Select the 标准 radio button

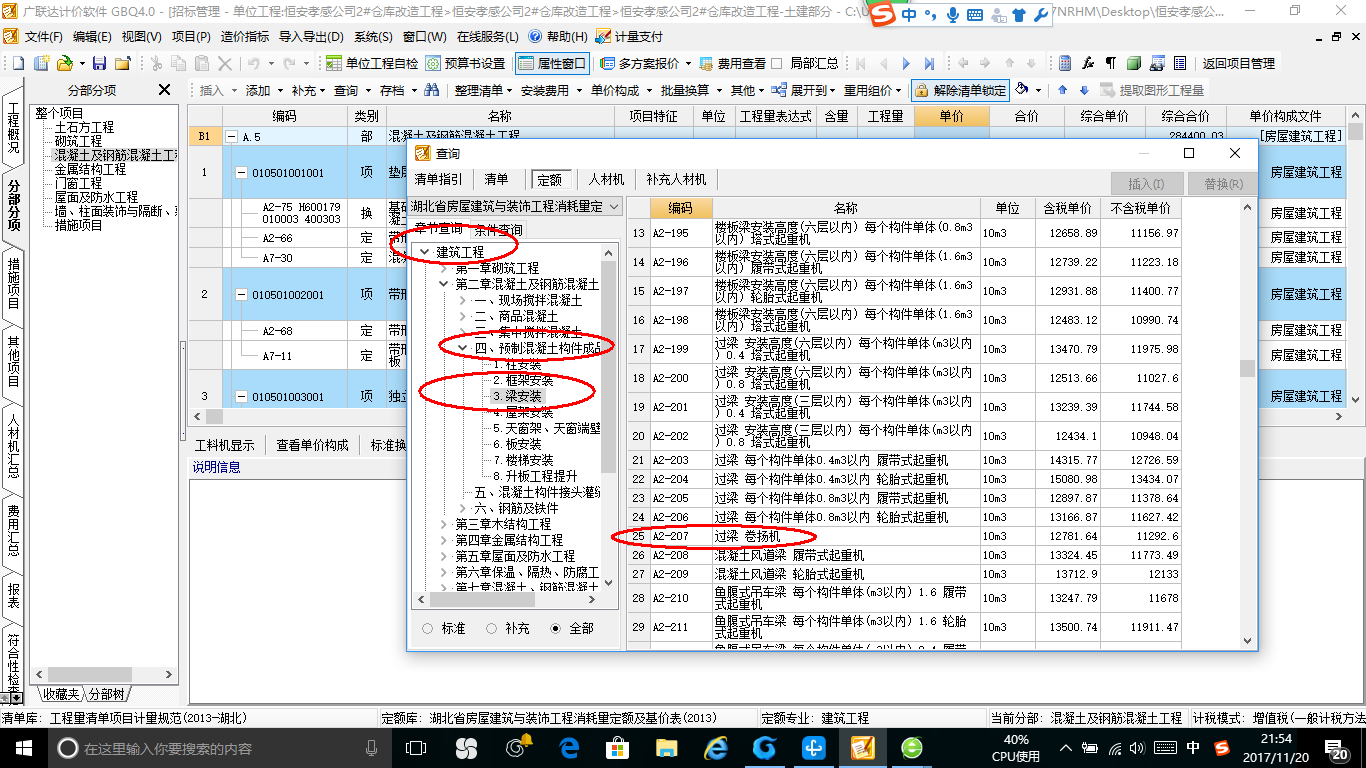point(428,629)
